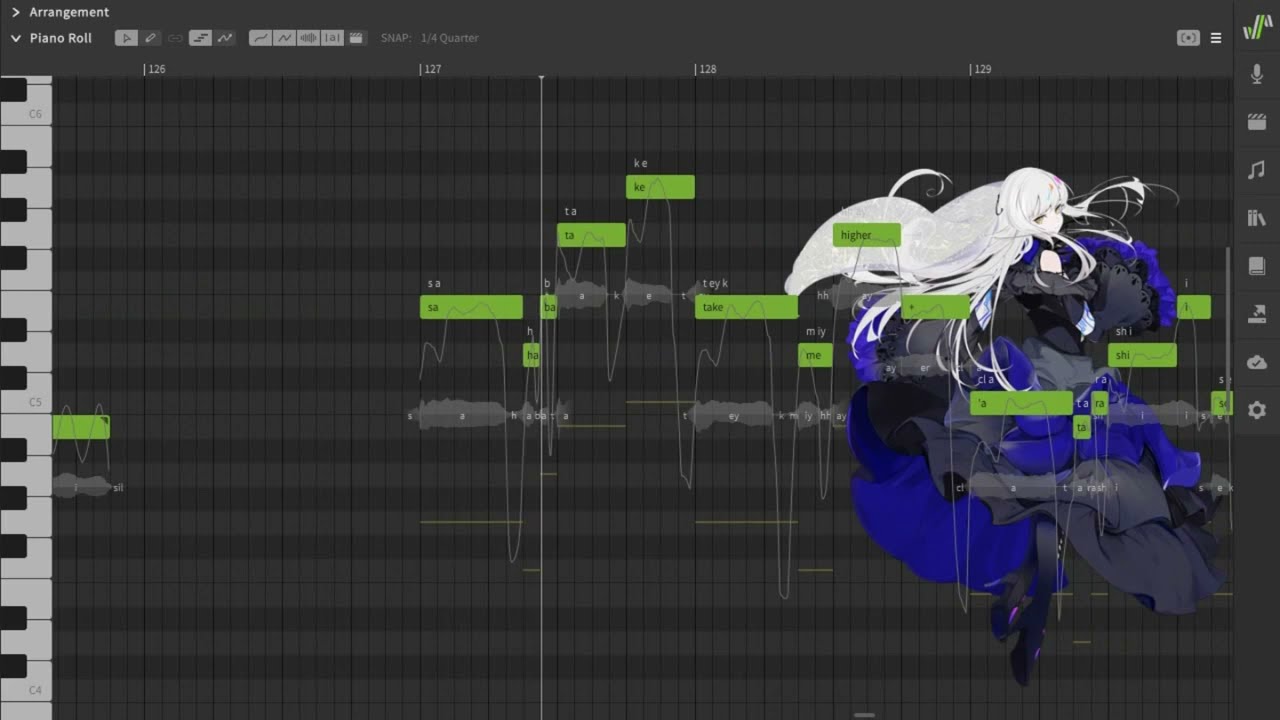This screenshot has width=1280, height=720.
Task: Open the hamburger menu of Piano Roll
Action: [x=1216, y=38]
